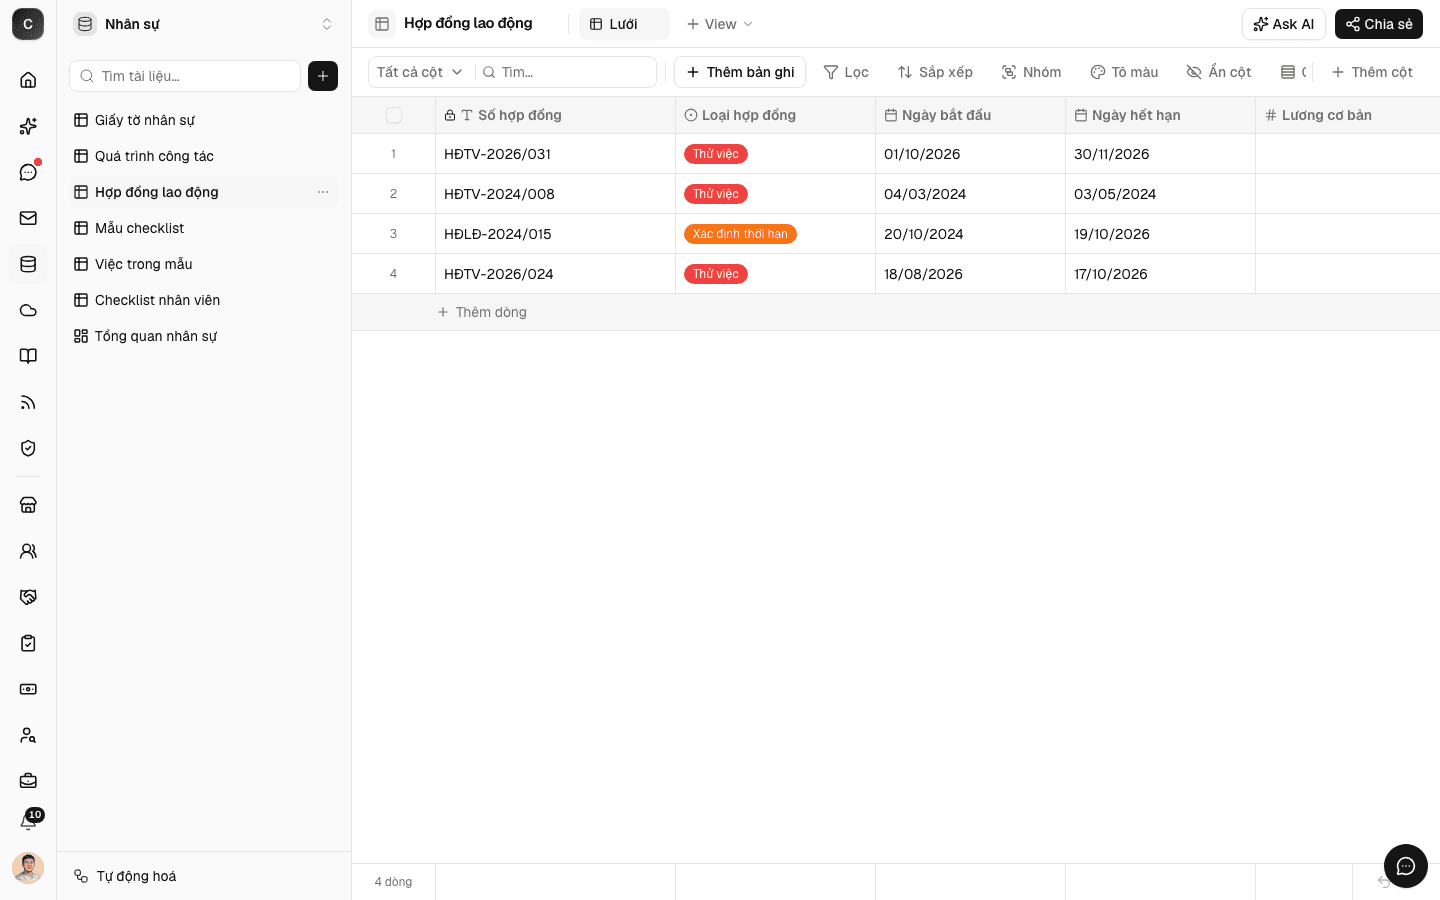The height and width of the screenshot is (900, 1440).
Task: Open the Ẩn cột hide columns tool
Action: (1219, 72)
